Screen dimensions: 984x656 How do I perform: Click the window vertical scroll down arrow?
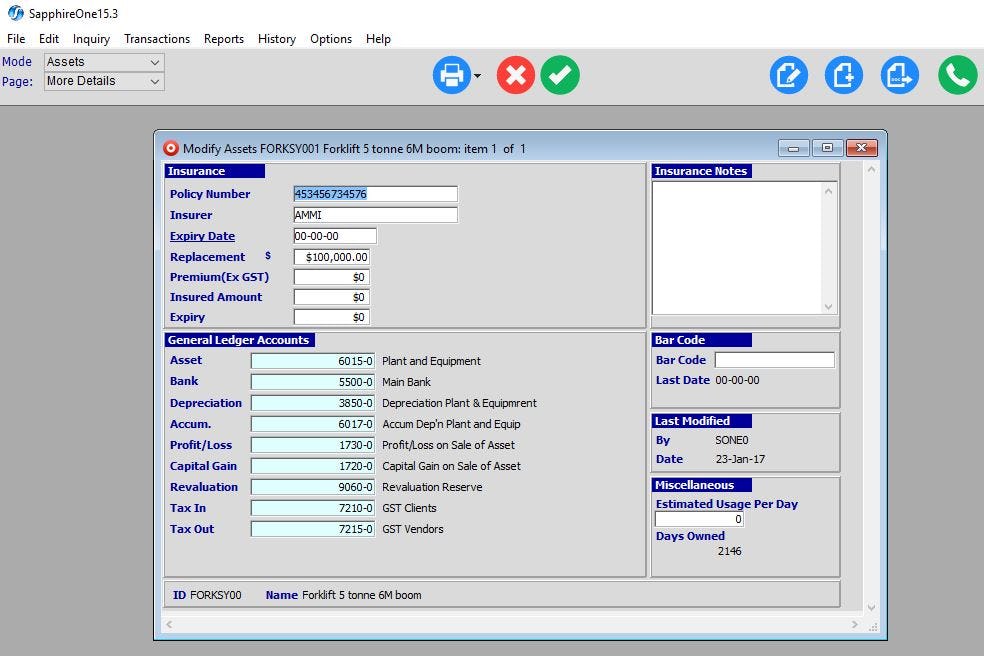(x=871, y=607)
